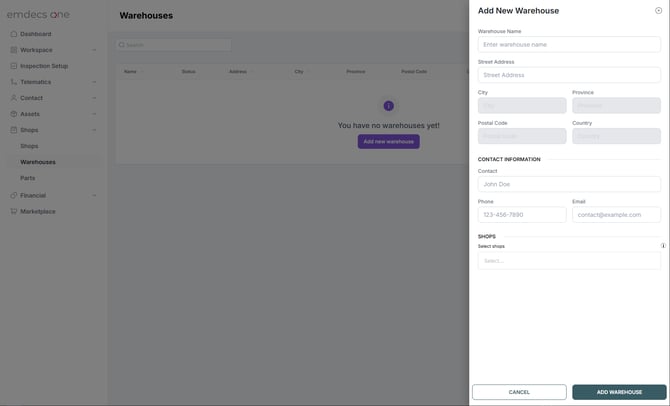Click the Financial icon in sidebar
The height and width of the screenshot is (406, 670).
[14, 195]
